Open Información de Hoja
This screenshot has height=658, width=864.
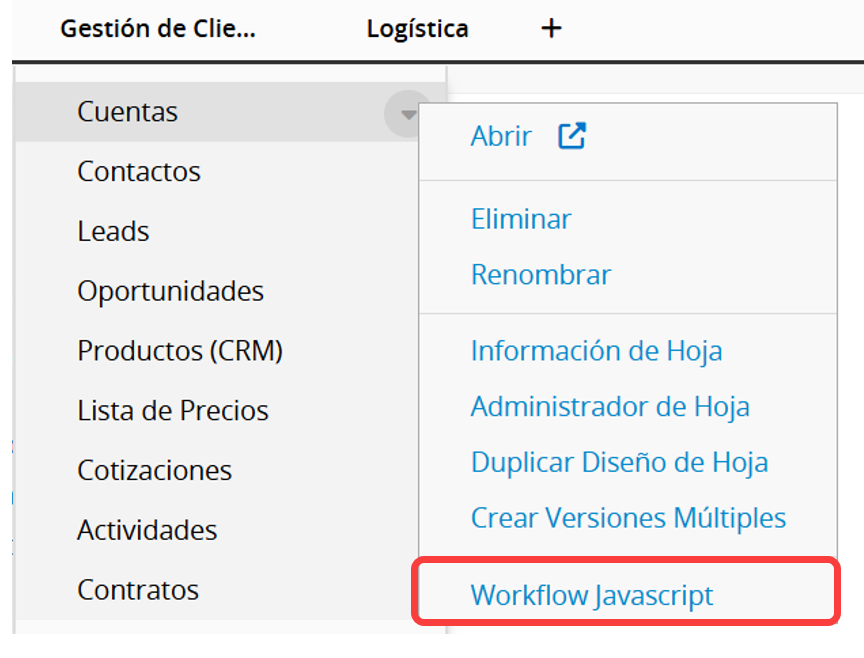pos(596,351)
